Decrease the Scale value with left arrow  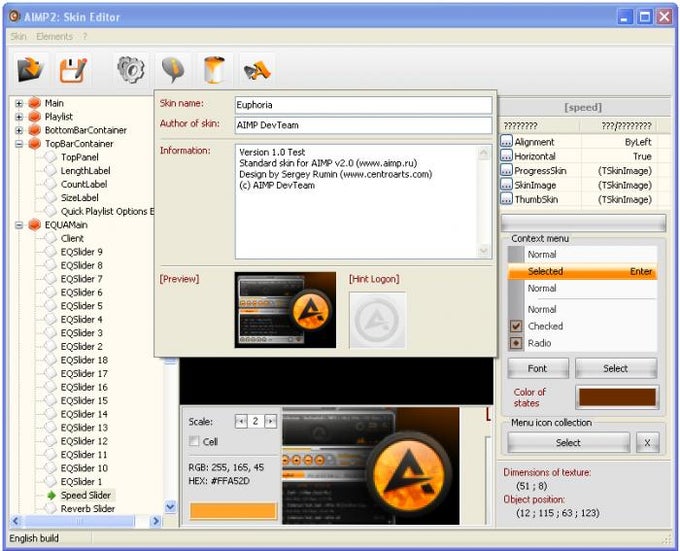pos(241,421)
